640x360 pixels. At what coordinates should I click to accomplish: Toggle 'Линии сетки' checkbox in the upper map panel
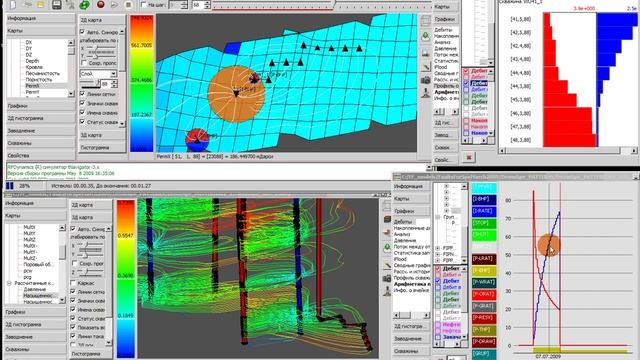[82, 94]
